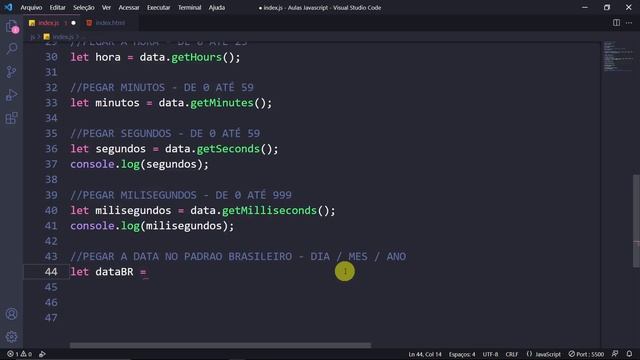Click the VS Code logo icon

point(8,7)
